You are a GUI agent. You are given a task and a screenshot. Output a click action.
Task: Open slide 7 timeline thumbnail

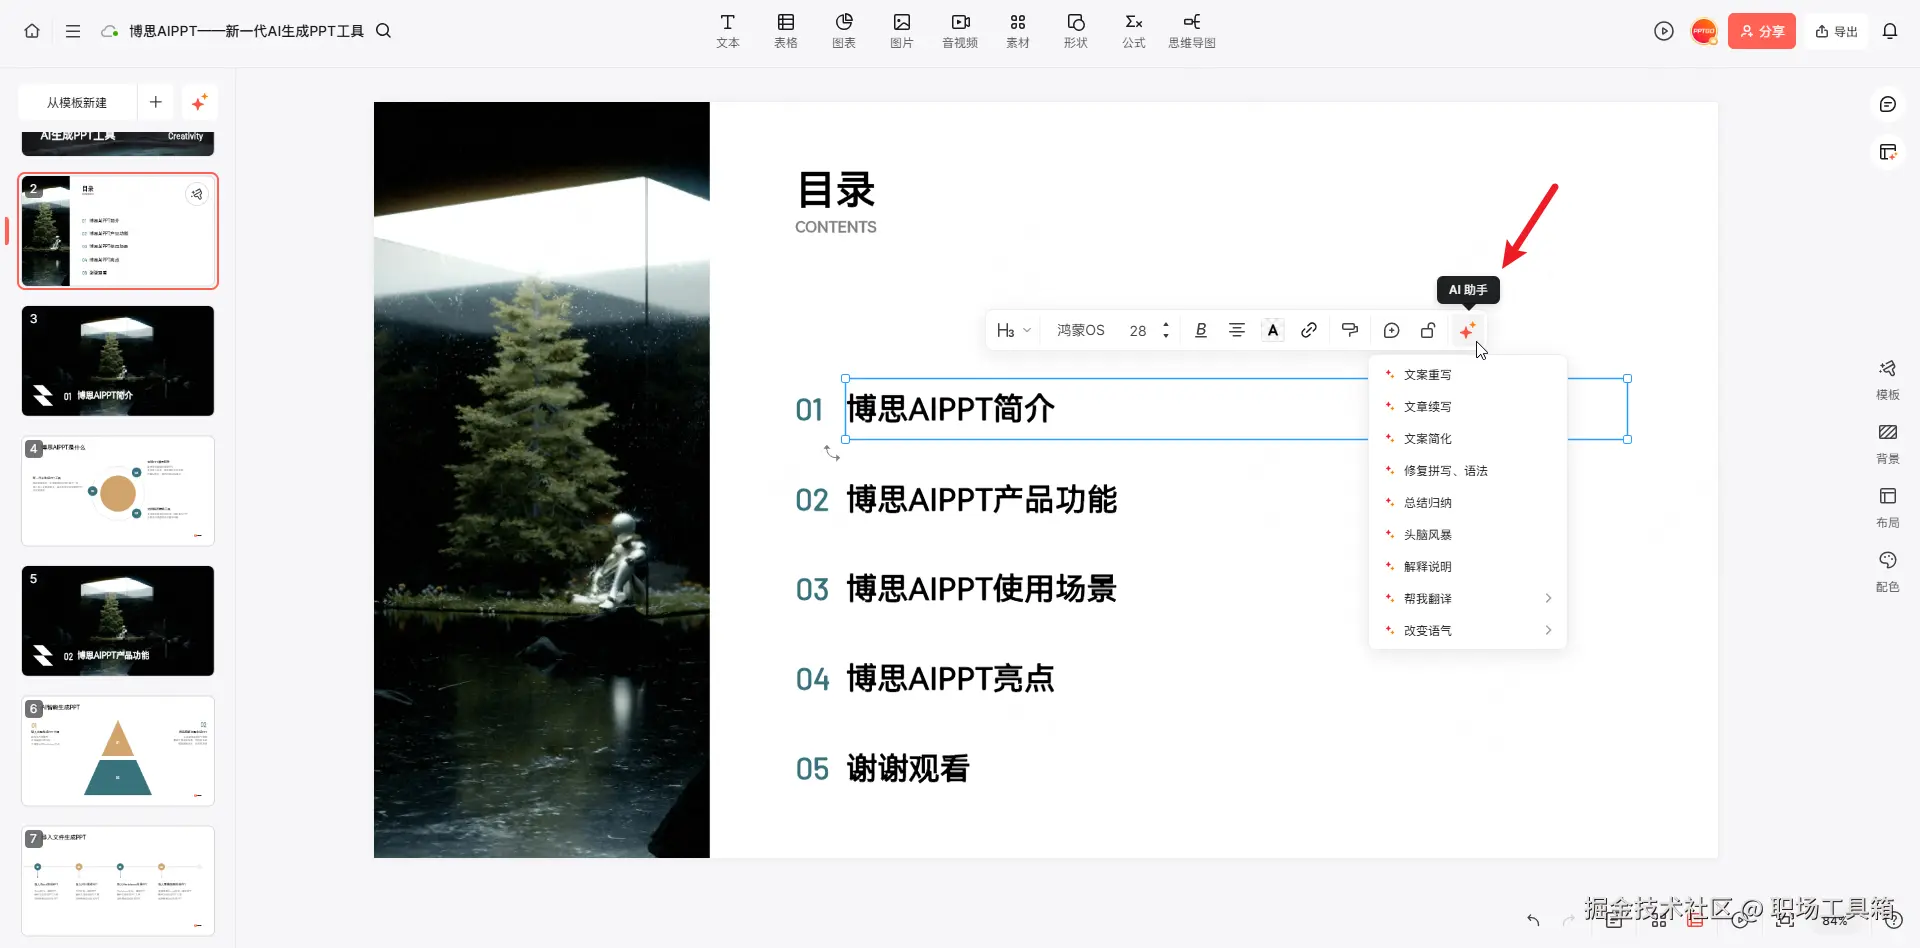click(x=118, y=881)
